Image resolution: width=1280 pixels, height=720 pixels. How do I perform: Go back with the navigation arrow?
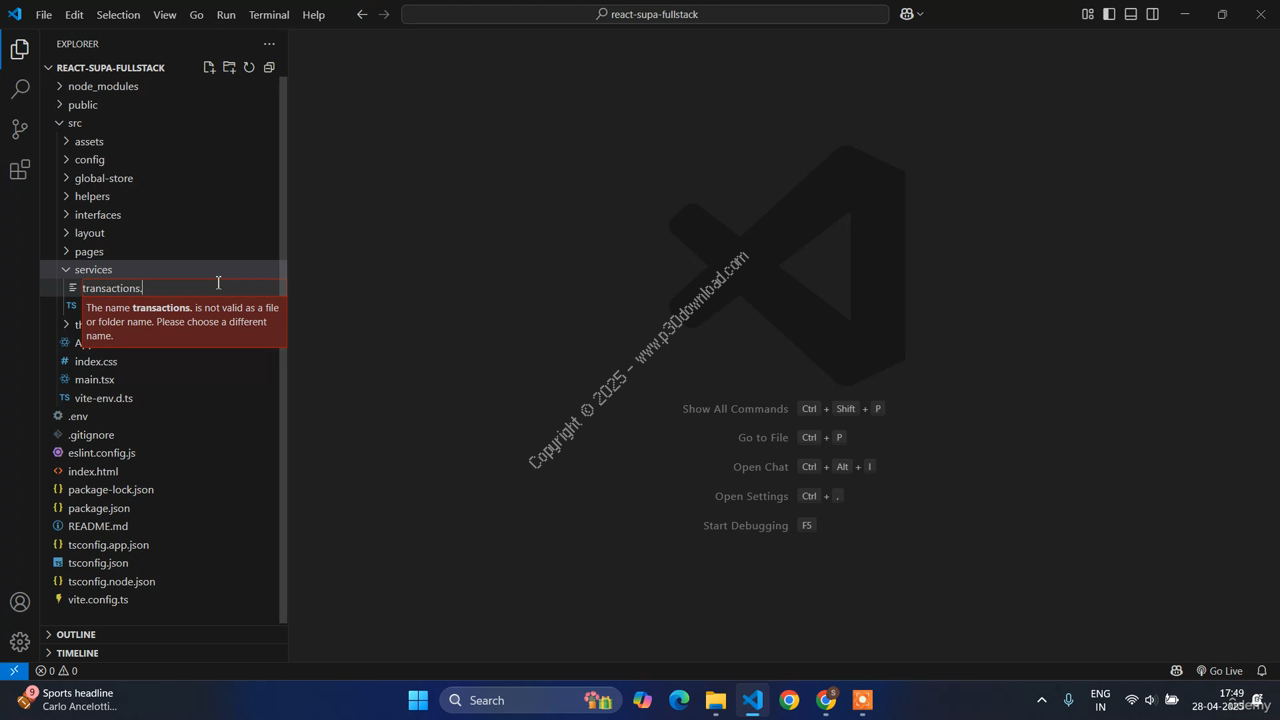[x=362, y=14]
